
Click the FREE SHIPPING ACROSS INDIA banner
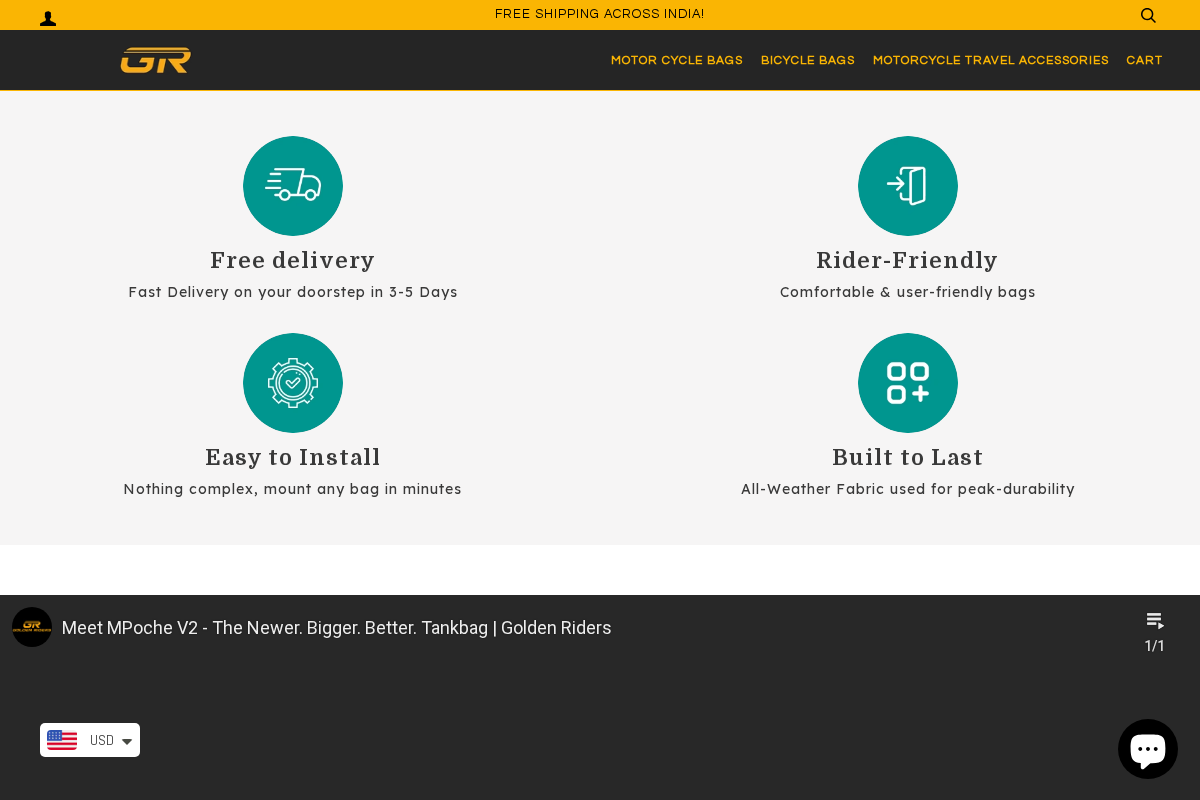coord(599,14)
